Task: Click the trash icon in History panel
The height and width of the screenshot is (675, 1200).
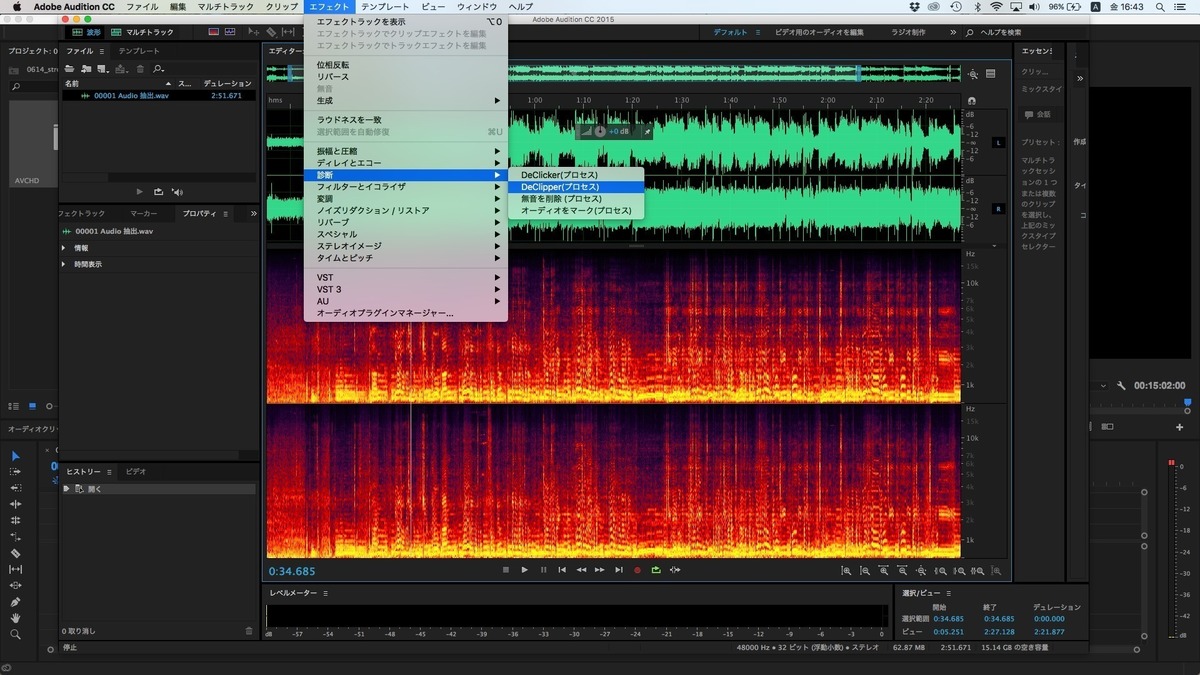Action: pyautogui.click(x=249, y=631)
